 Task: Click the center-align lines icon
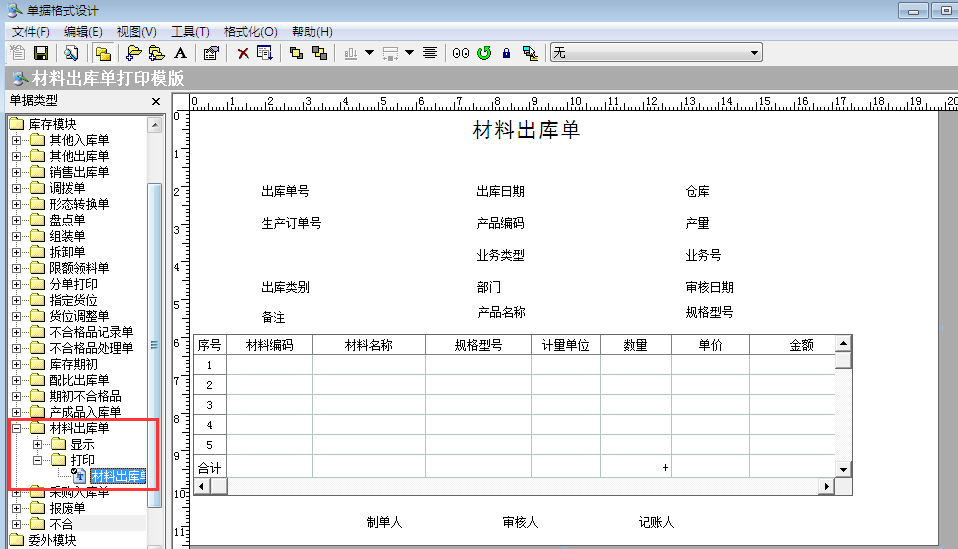point(430,52)
